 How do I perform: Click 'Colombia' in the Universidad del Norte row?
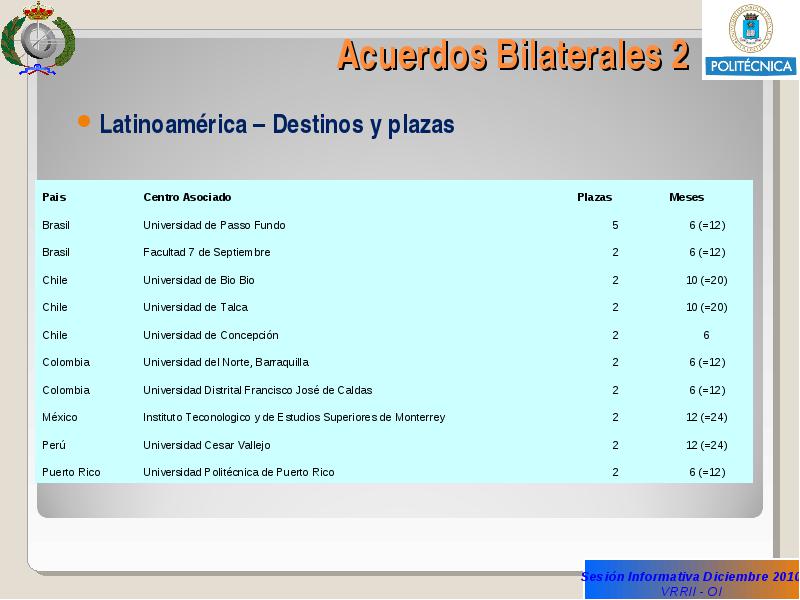tap(66, 362)
